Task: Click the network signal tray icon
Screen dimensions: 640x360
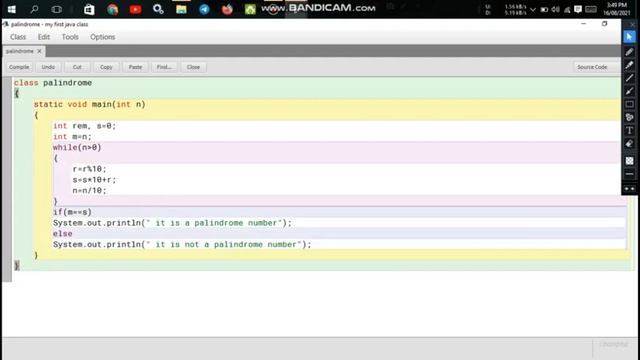Action: [567, 9]
